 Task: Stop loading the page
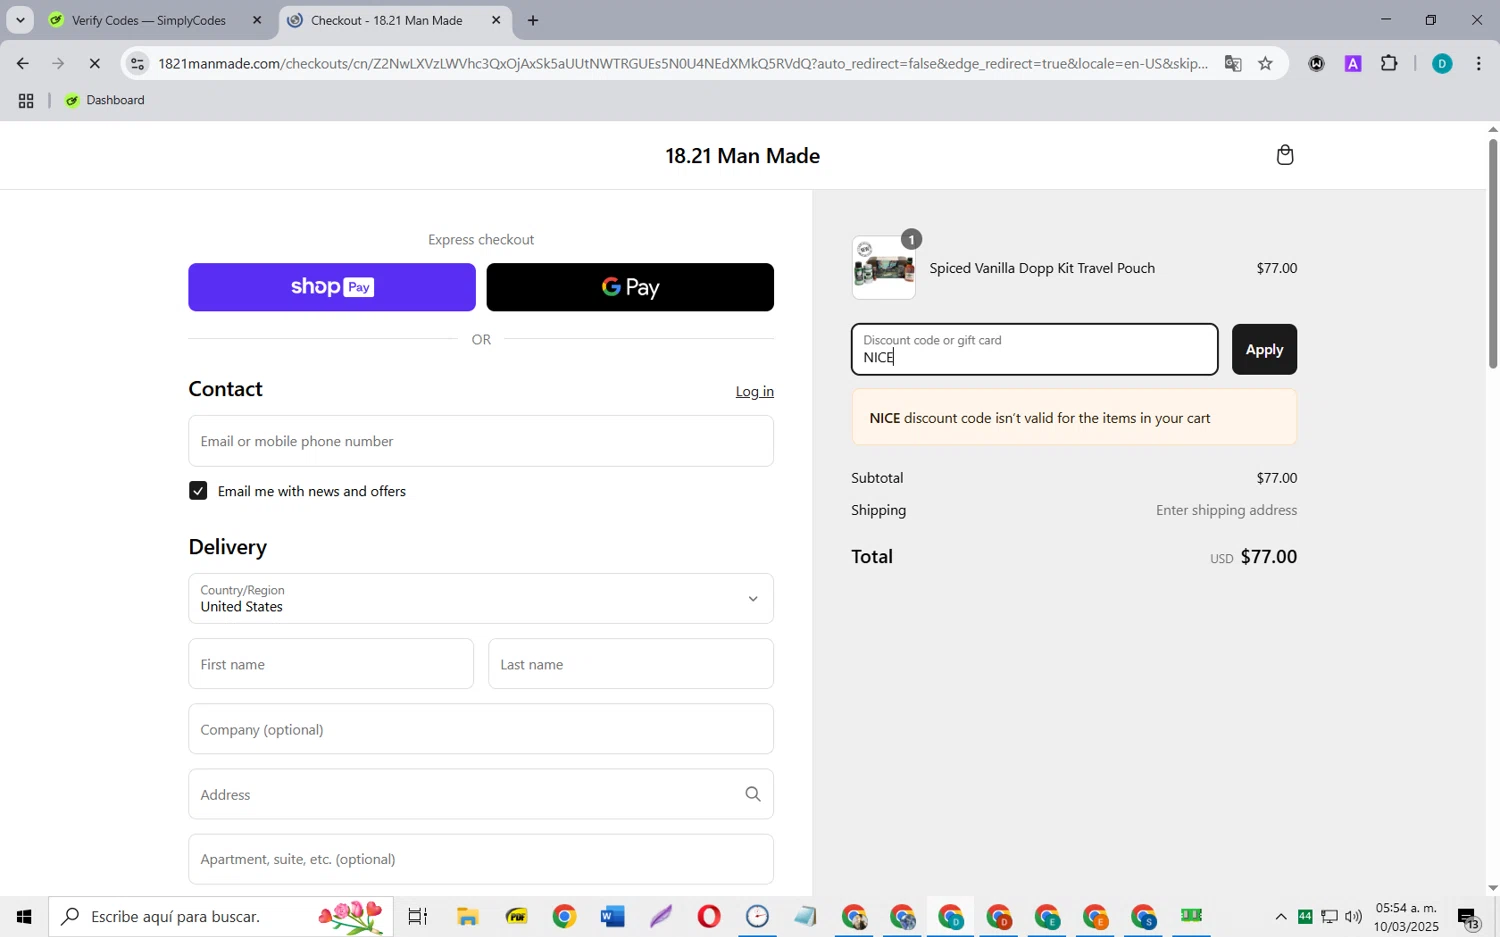pyautogui.click(x=95, y=64)
